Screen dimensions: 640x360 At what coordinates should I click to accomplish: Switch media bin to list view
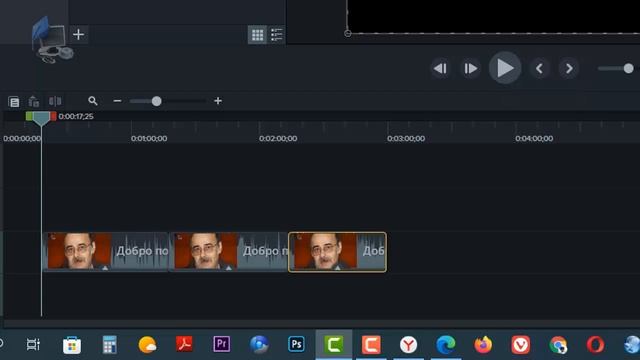point(276,35)
